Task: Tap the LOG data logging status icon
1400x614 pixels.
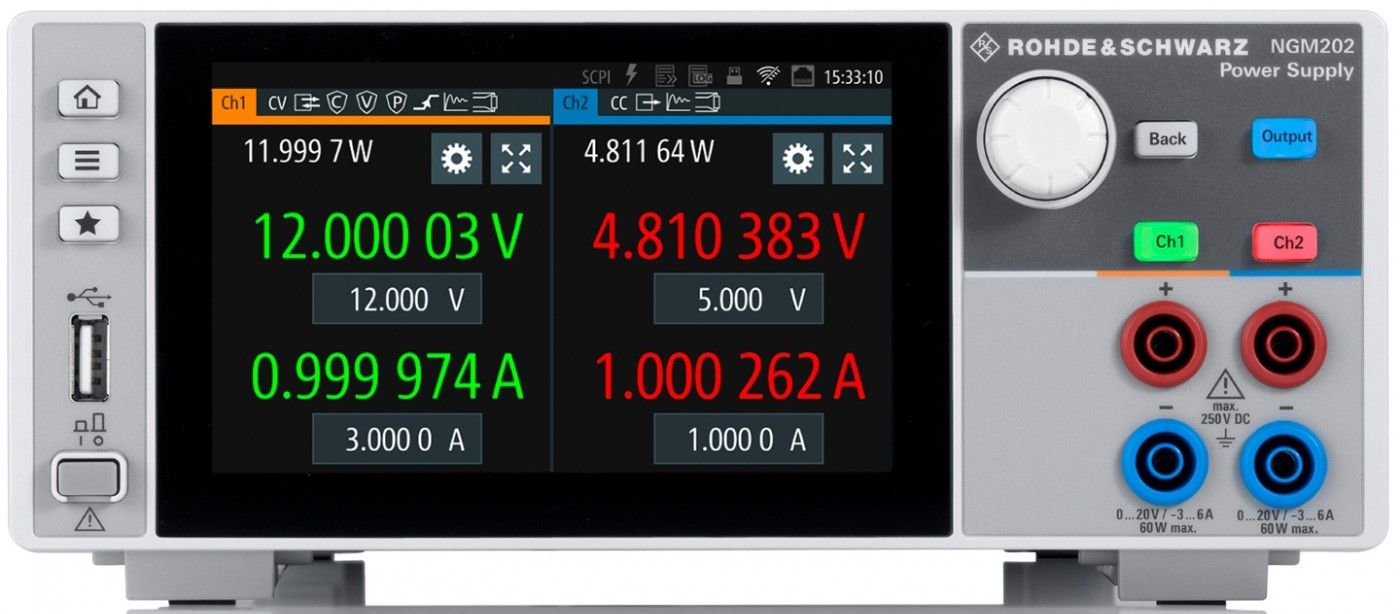Action: 700,76
